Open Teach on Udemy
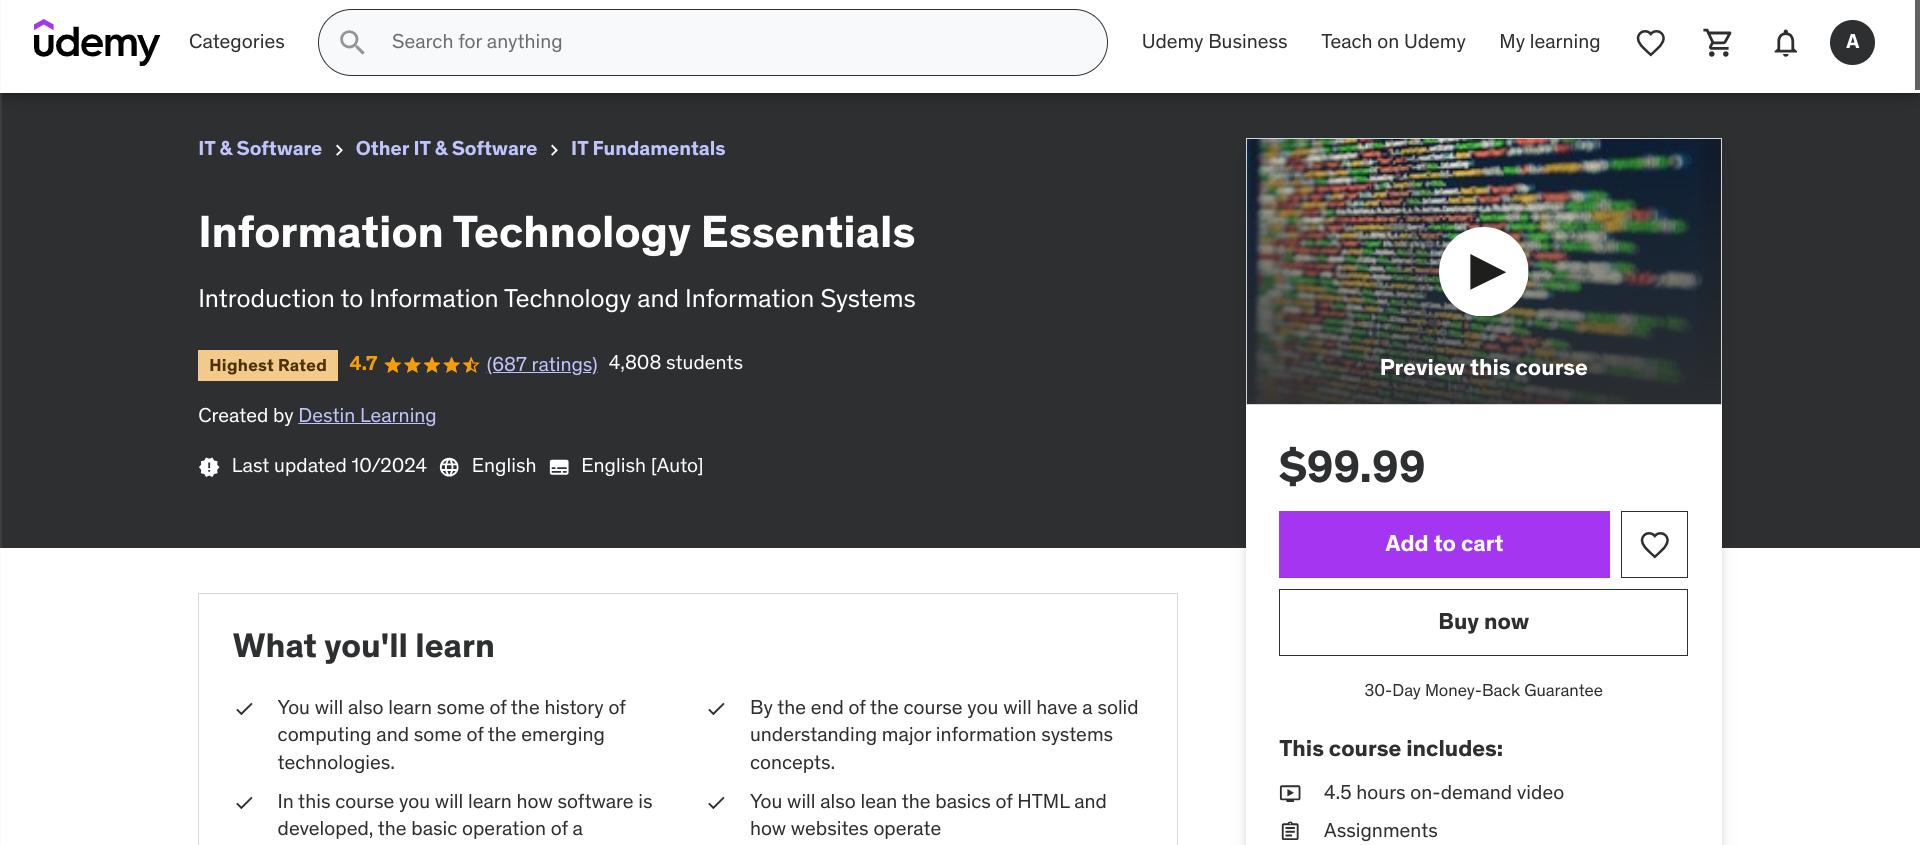The image size is (1920, 845). pos(1393,42)
